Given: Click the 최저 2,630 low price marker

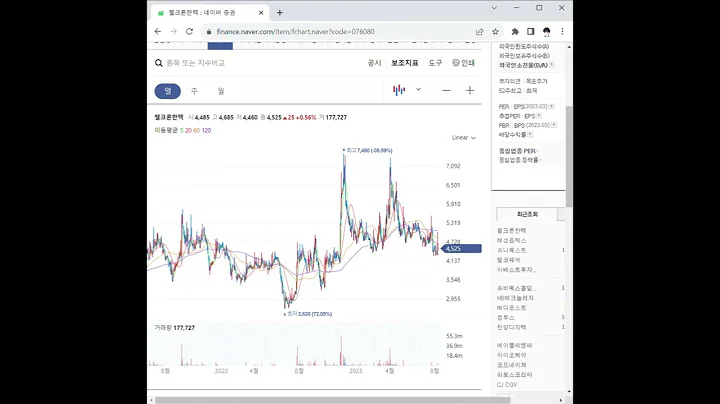Looking at the screenshot, I should tap(308, 314).
